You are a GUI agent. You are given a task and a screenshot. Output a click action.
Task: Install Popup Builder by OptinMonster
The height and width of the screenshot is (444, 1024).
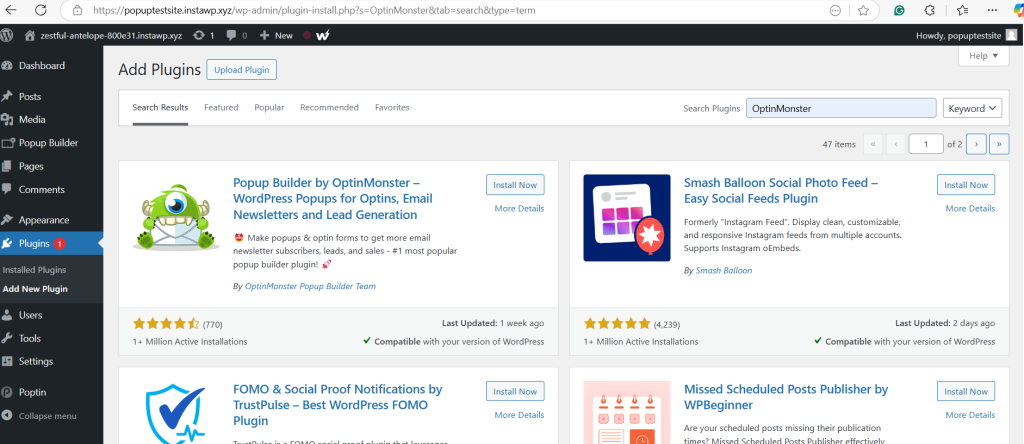pos(515,185)
